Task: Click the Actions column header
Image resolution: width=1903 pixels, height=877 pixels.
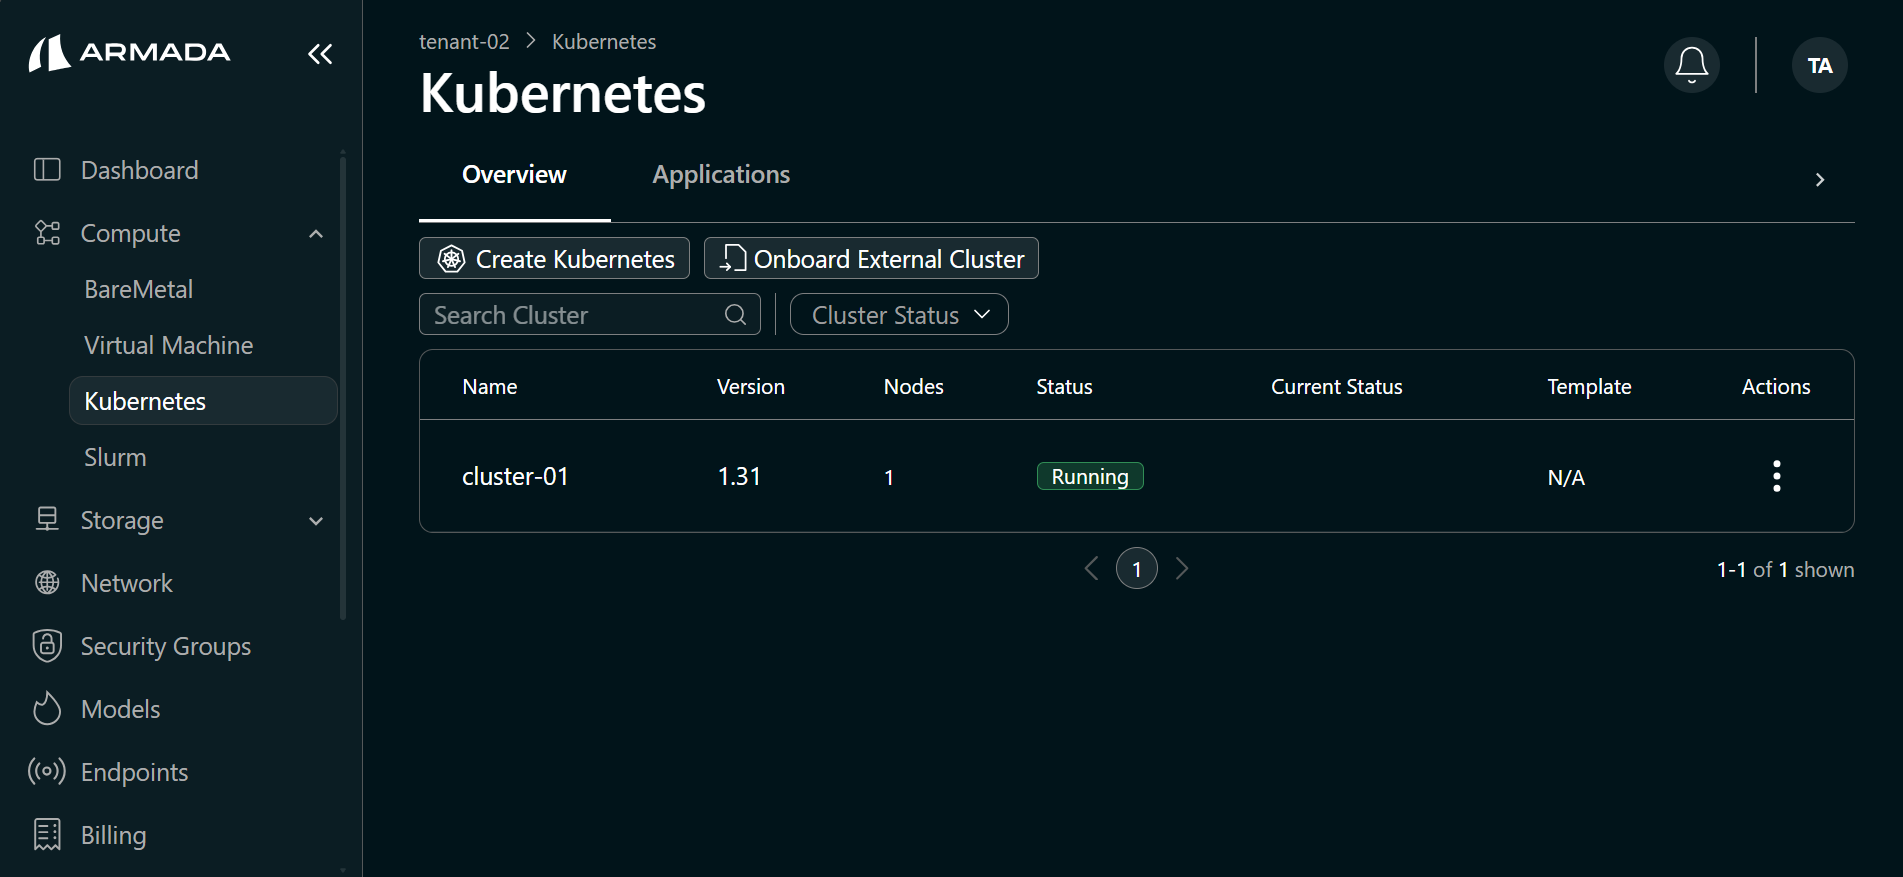Action: click(x=1776, y=387)
